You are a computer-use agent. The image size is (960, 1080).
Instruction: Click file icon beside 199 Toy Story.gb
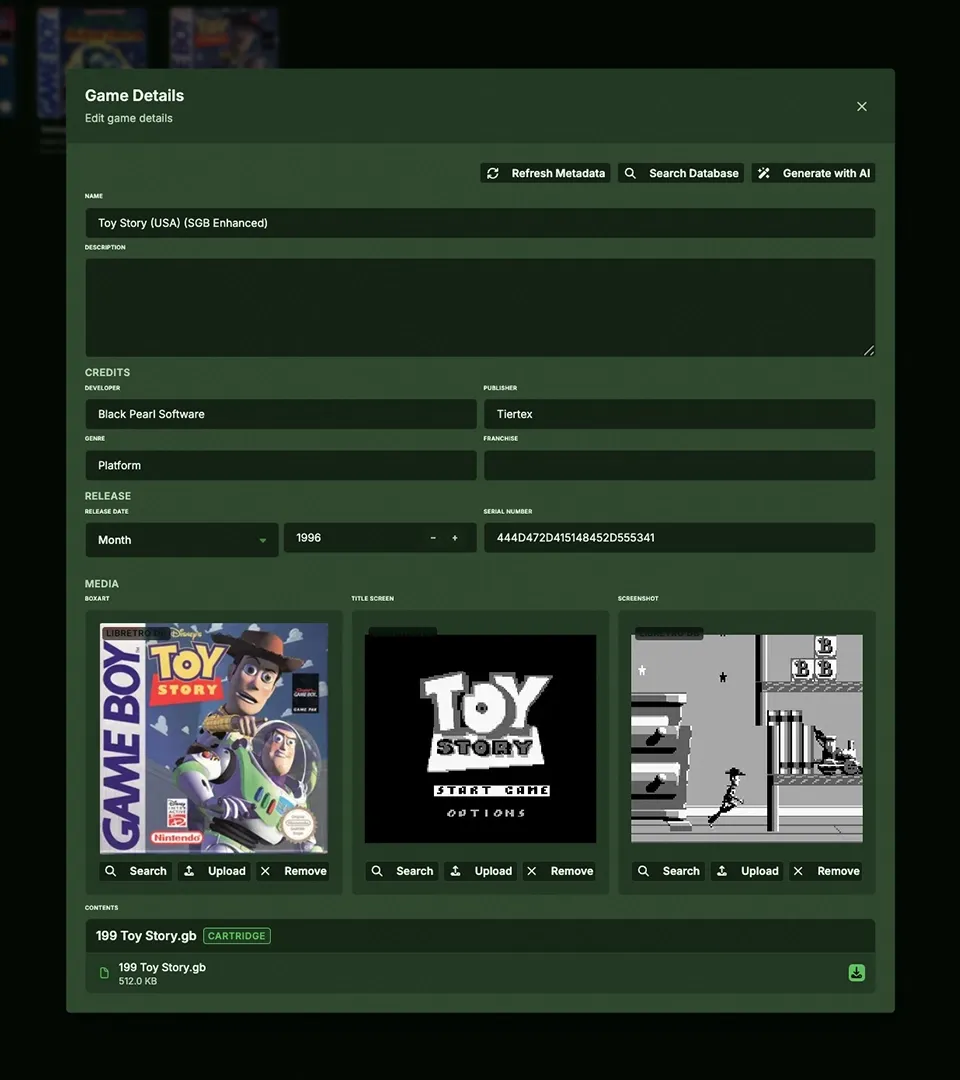point(104,973)
